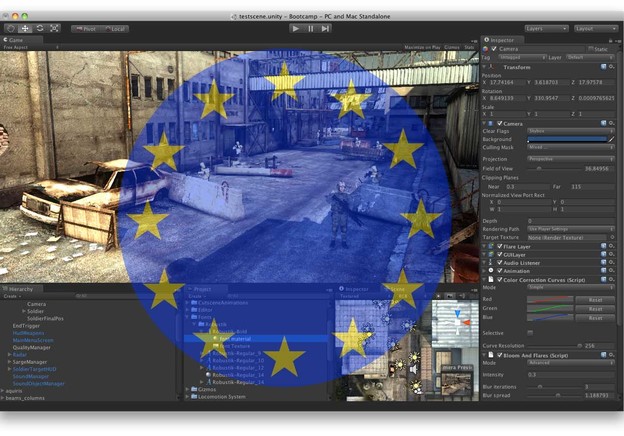The width and height of the screenshot is (624, 436).
Task: Open the Inspector panel options menu icon
Action: pyautogui.click(x=618, y=41)
